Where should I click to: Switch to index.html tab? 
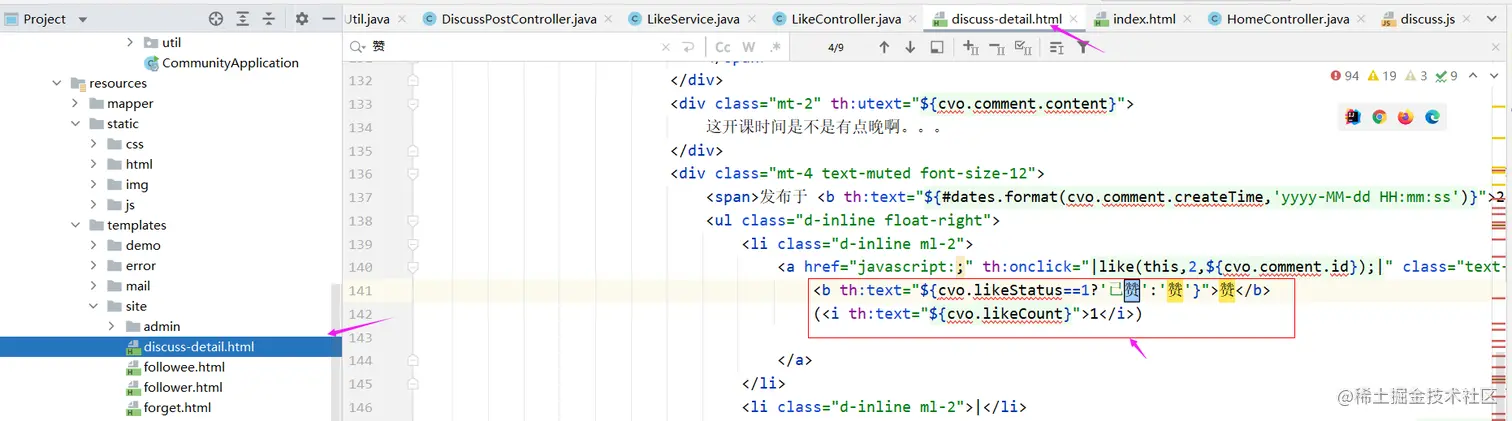(x=1135, y=19)
